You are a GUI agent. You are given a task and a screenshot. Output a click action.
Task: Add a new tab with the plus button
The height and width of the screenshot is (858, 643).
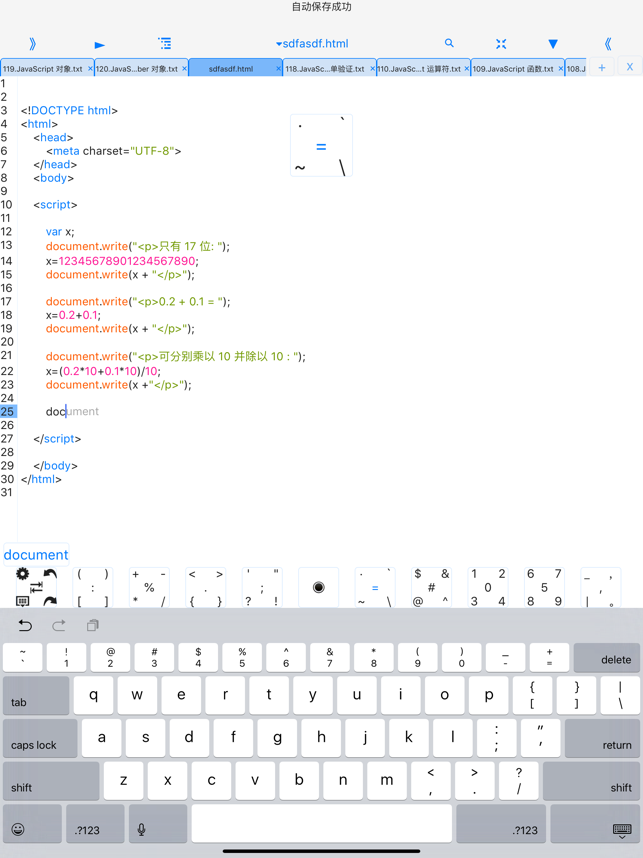[x=601, y=67]
